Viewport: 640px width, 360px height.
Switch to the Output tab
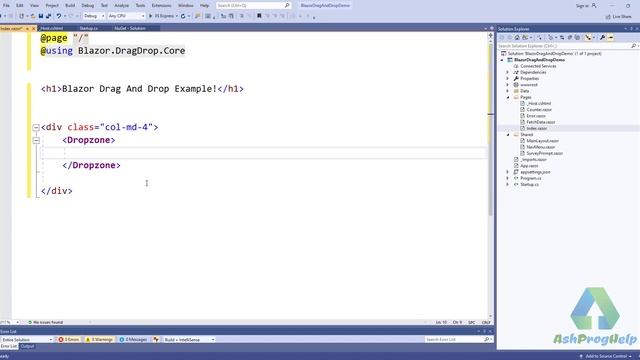[27, 347]
